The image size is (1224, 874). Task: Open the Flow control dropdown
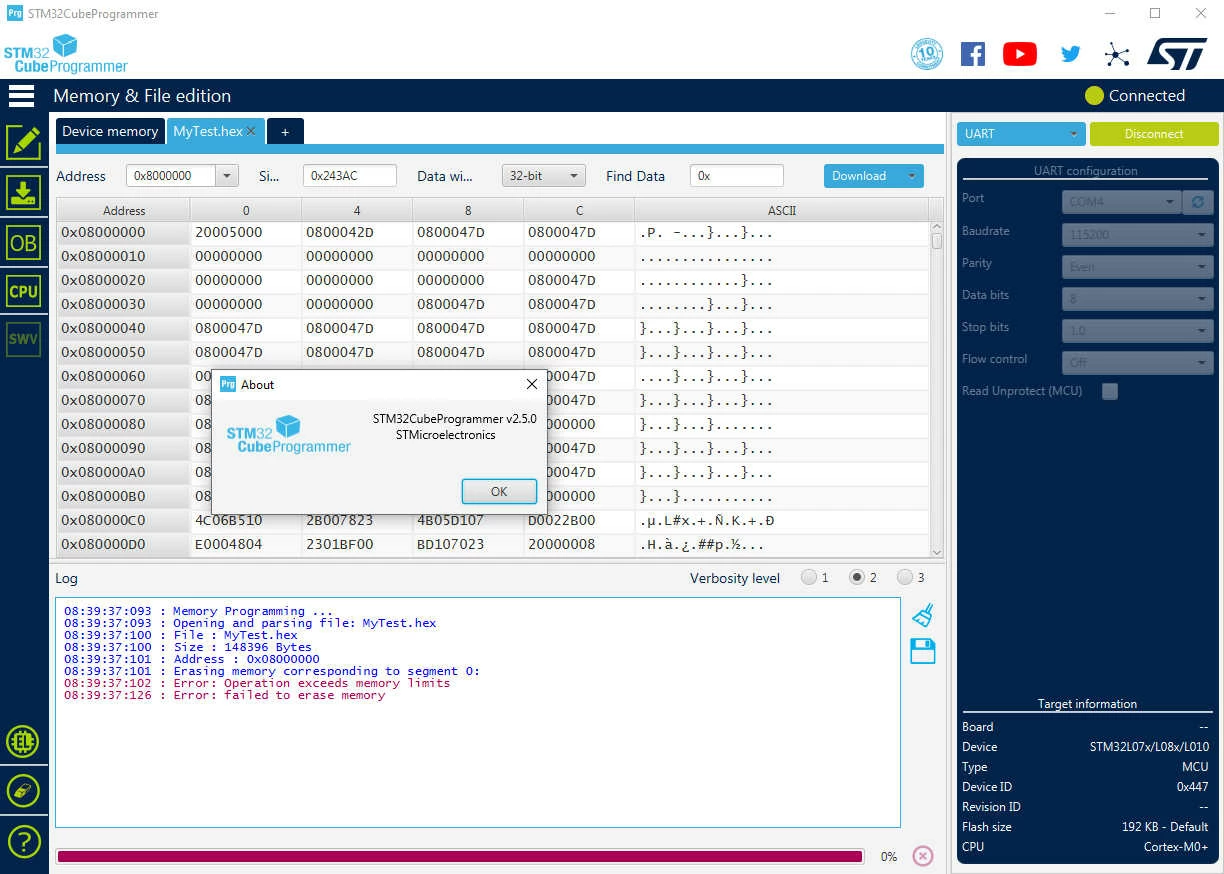coord(1138,362)
